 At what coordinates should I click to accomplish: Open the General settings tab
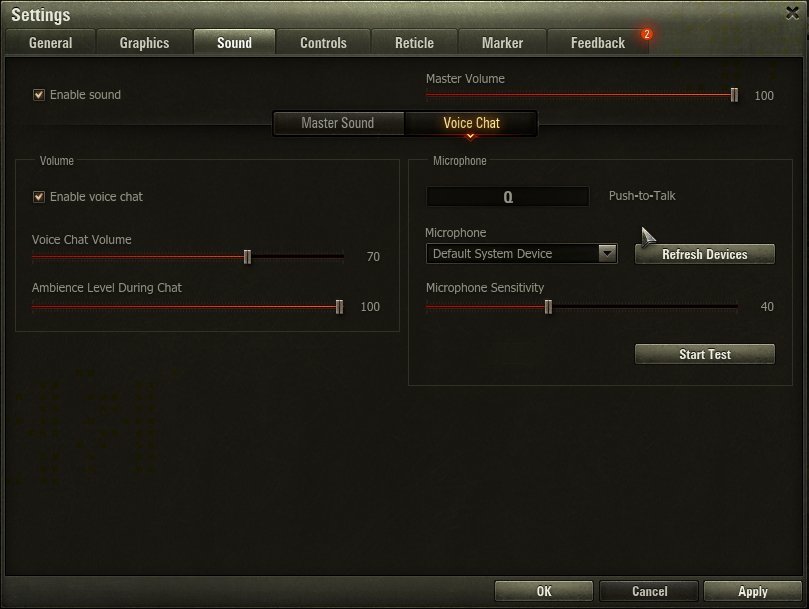51,42
